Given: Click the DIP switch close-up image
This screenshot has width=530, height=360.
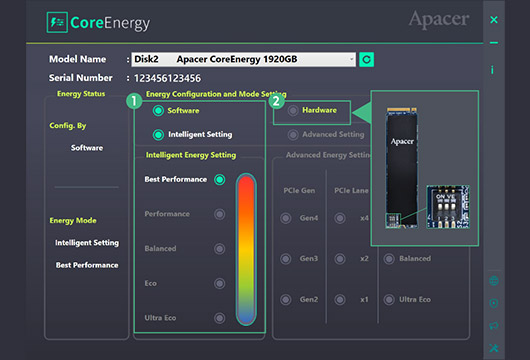Looking at the screenshot, I should coord(448,207).
